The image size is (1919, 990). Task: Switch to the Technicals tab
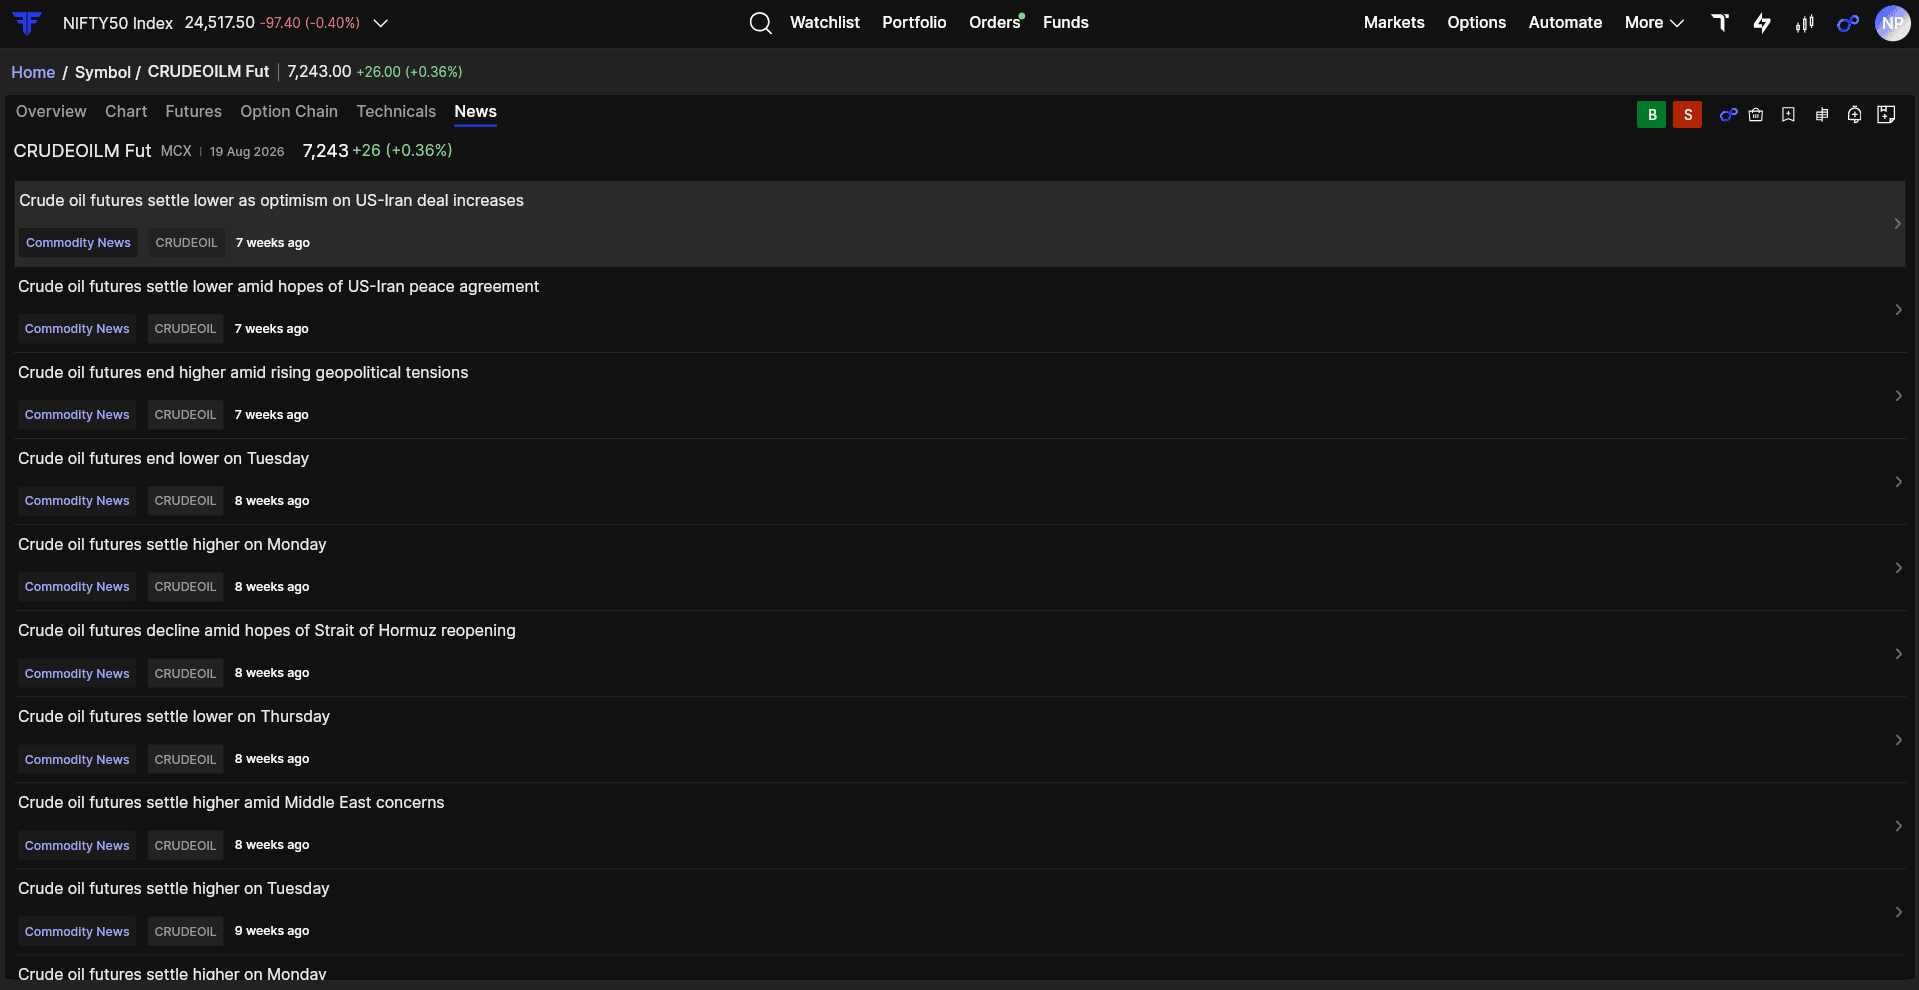tap(396, 112)
